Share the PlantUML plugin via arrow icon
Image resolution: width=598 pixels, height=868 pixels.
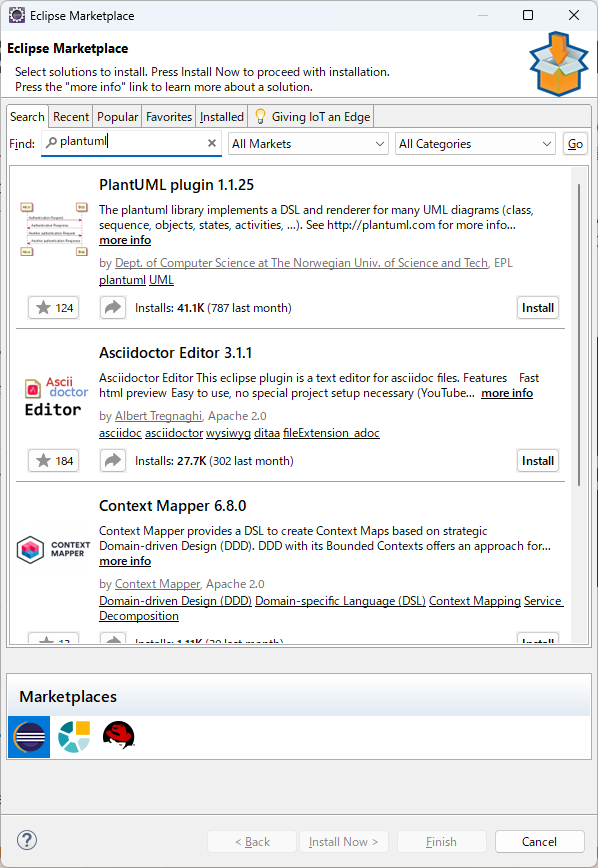[113, 308]
